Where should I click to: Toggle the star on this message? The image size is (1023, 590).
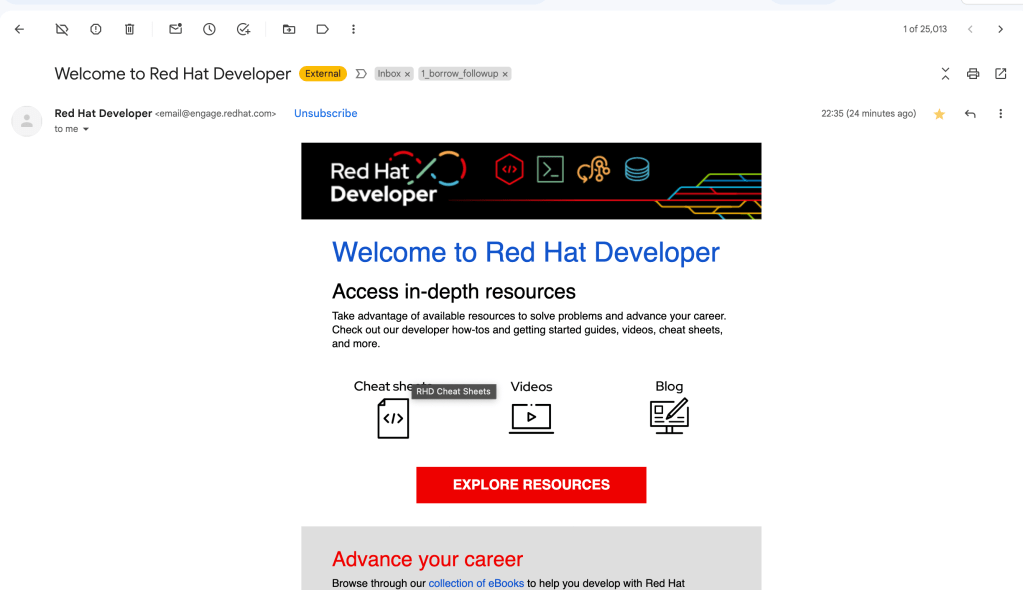[x=939, y=114]
